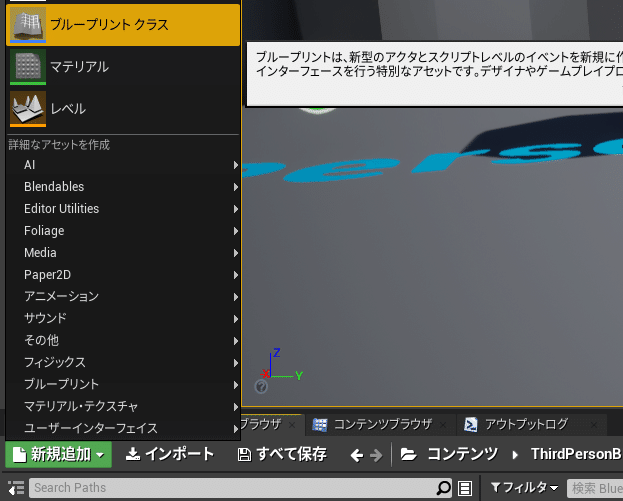Expand the Editor Utilities submenu
Image resolution: width=623 pixels, height=501 pixels.
123,209
